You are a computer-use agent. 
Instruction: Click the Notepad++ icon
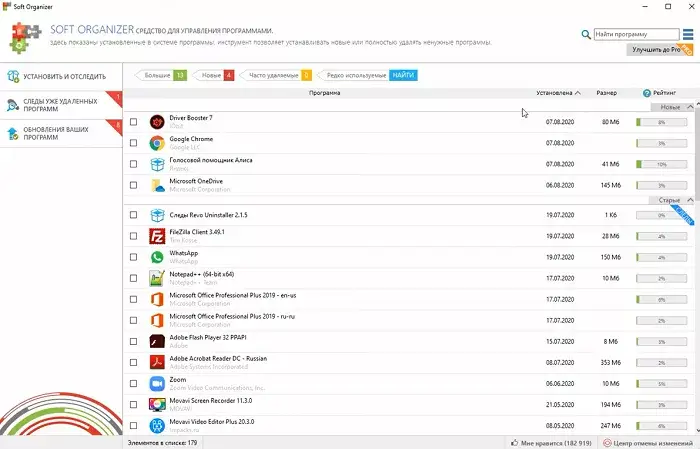pos(157,278)
